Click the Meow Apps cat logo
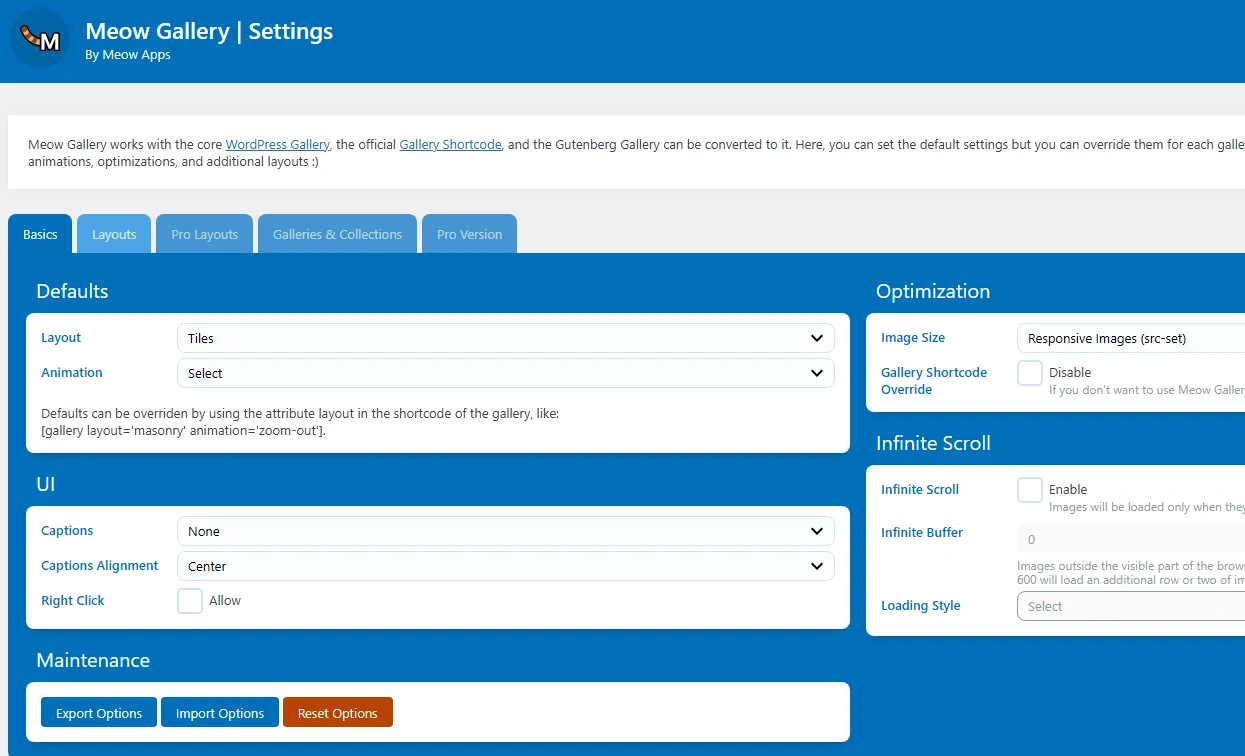 [40, 39]
